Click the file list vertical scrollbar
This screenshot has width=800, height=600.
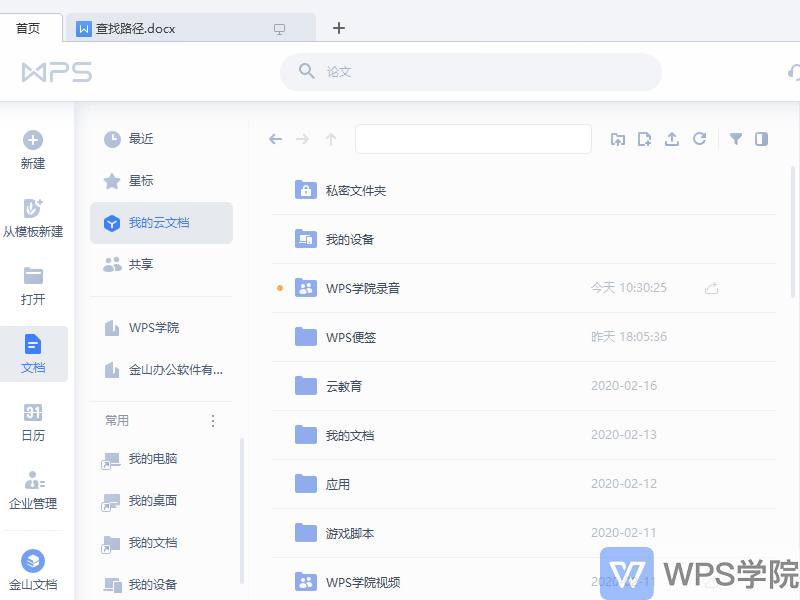pos(792,232)
